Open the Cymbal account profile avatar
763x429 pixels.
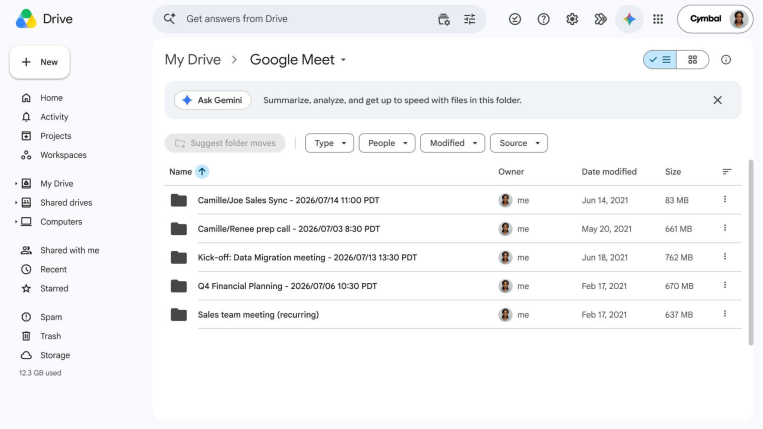coord(739,19)
